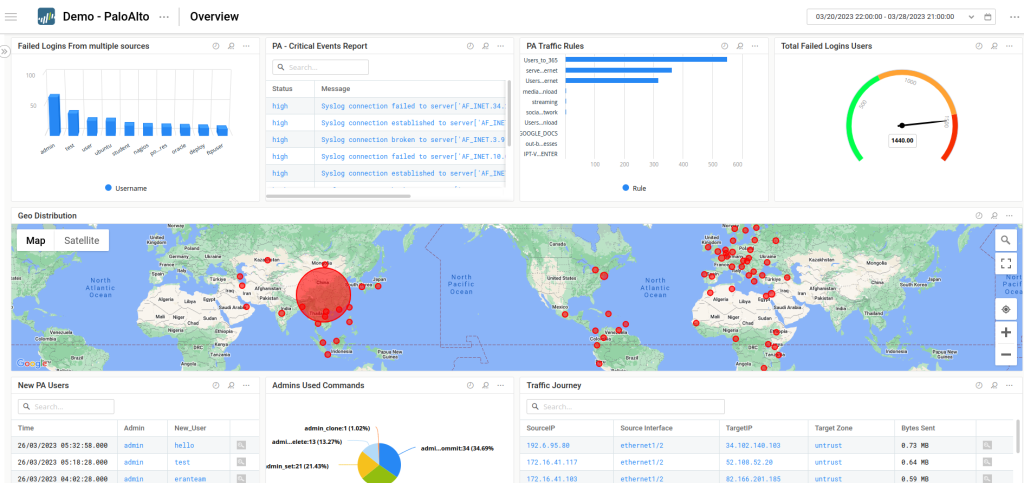Open the hello New_User link
Screen dimensions: 1024x483
[x=184, y=445]
